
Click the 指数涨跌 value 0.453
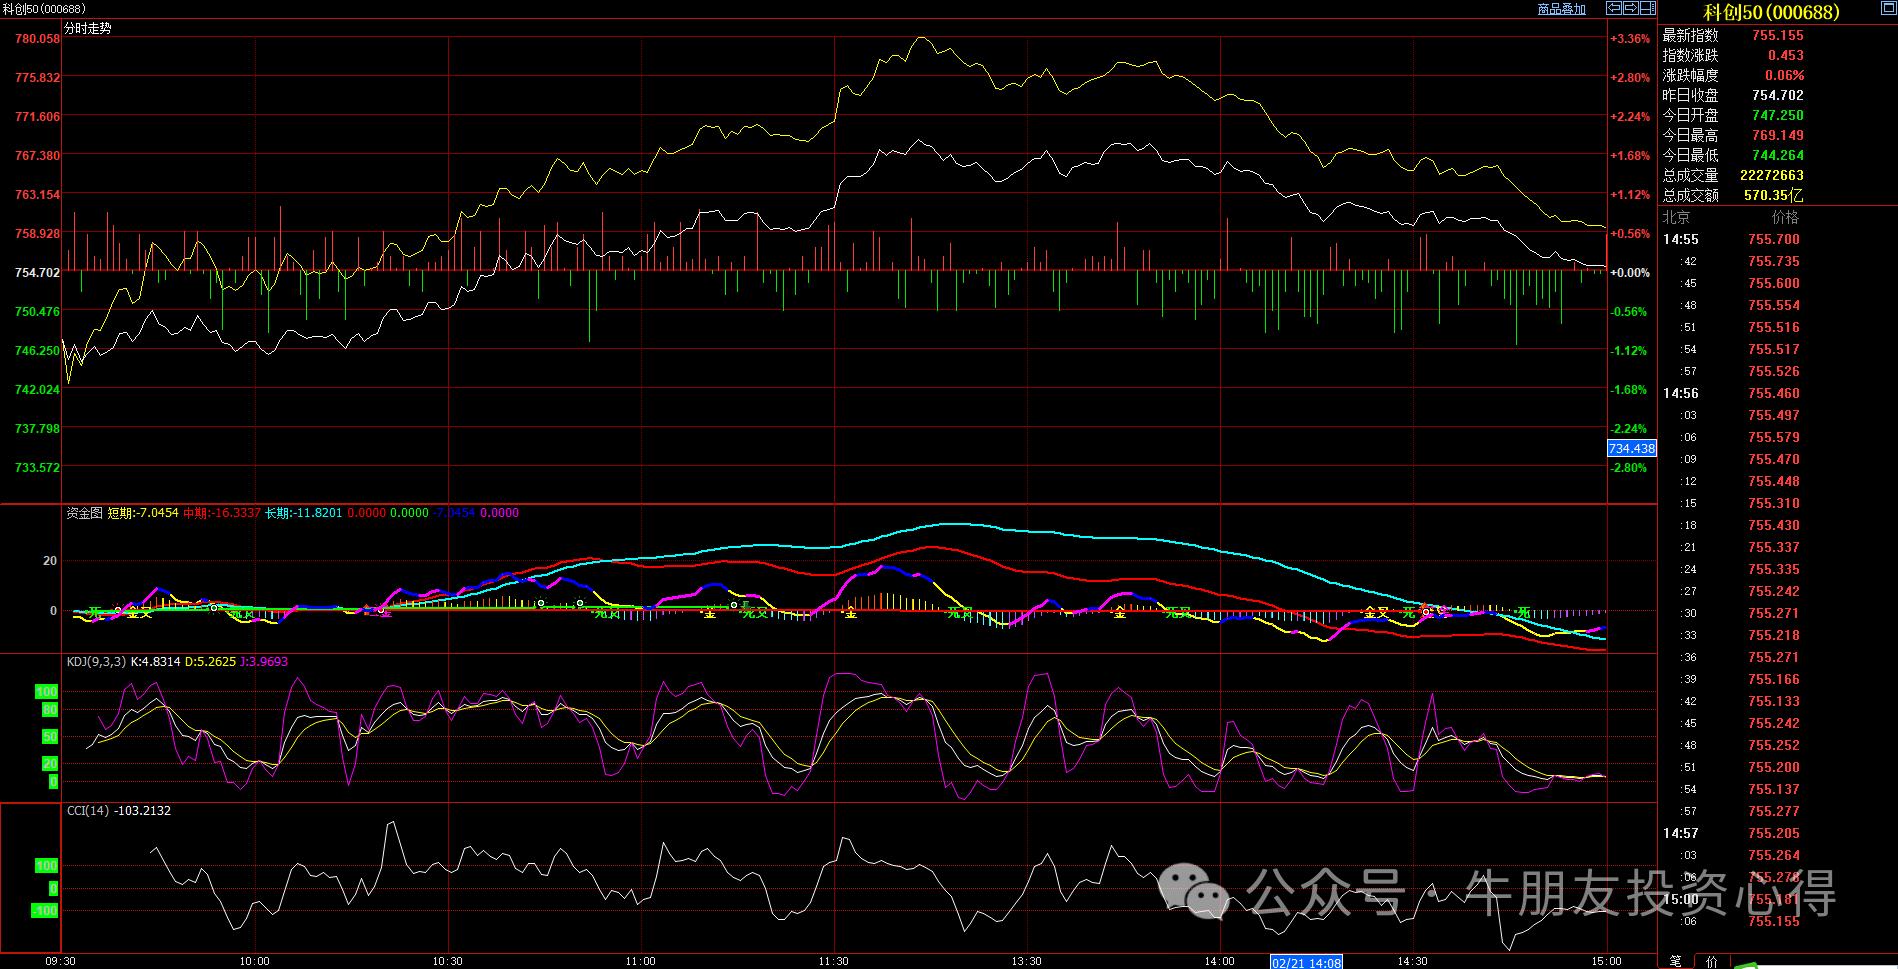pyautogui.click(x=1786, y=55)
